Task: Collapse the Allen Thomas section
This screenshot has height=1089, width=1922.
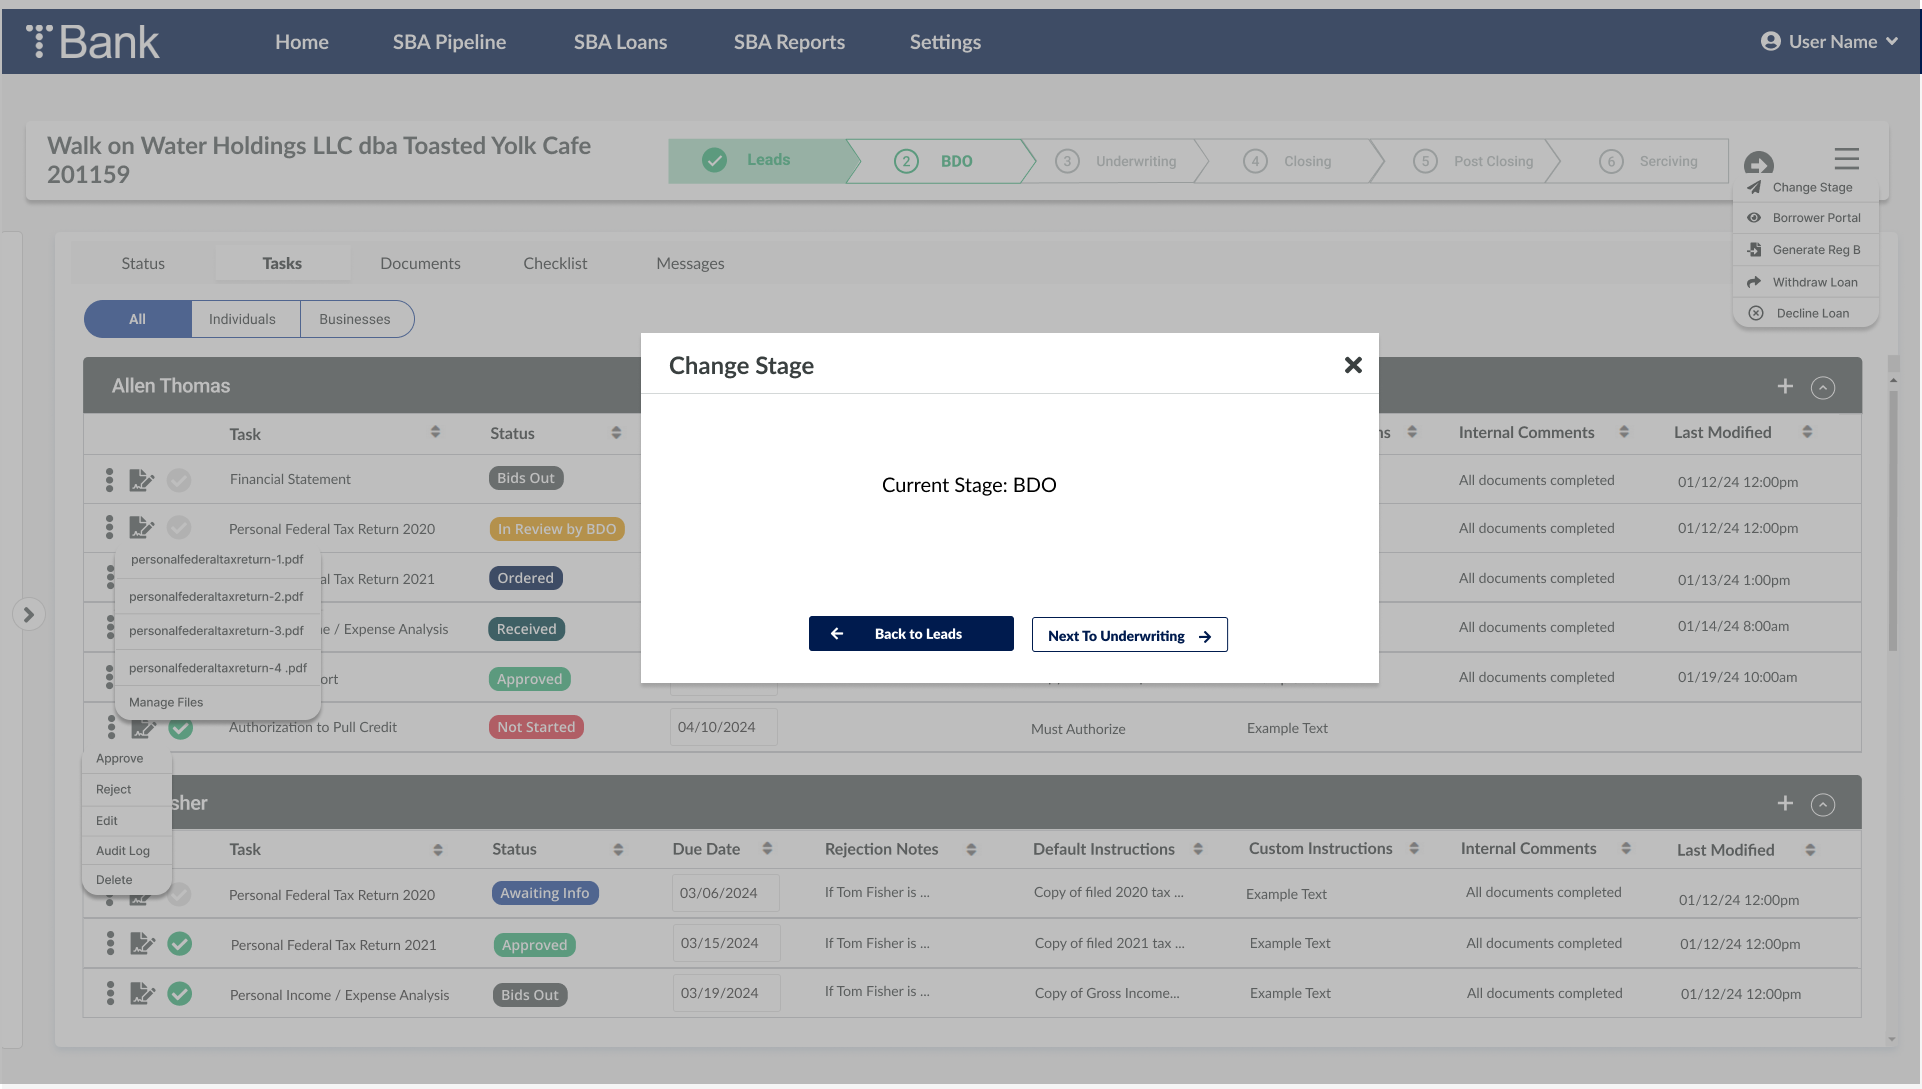Action: [x=1823, y=388]
